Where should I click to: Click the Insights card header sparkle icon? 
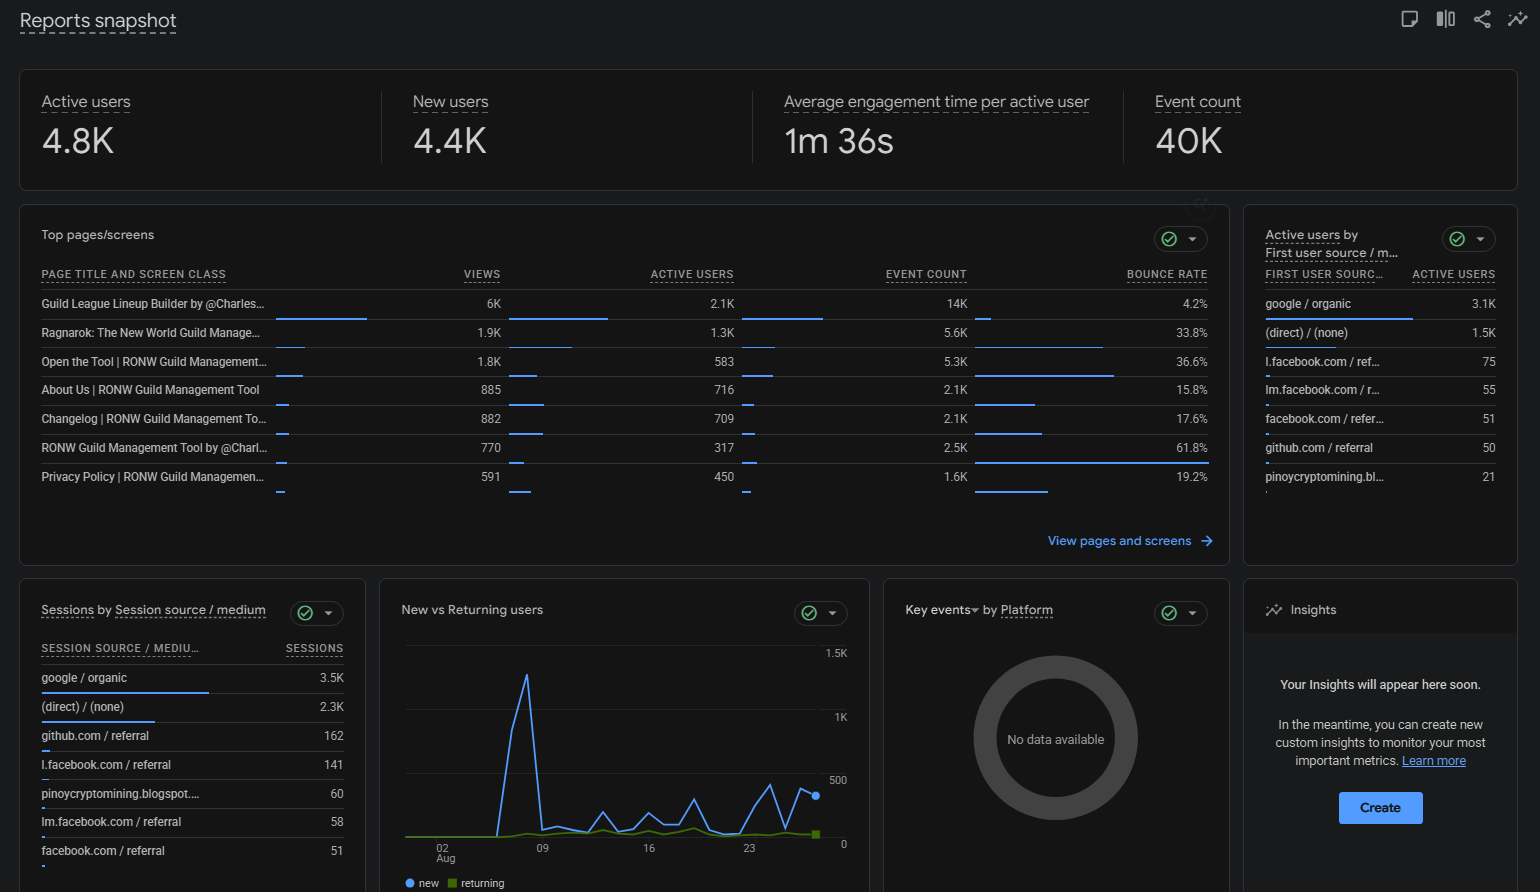pos(1273,610)
